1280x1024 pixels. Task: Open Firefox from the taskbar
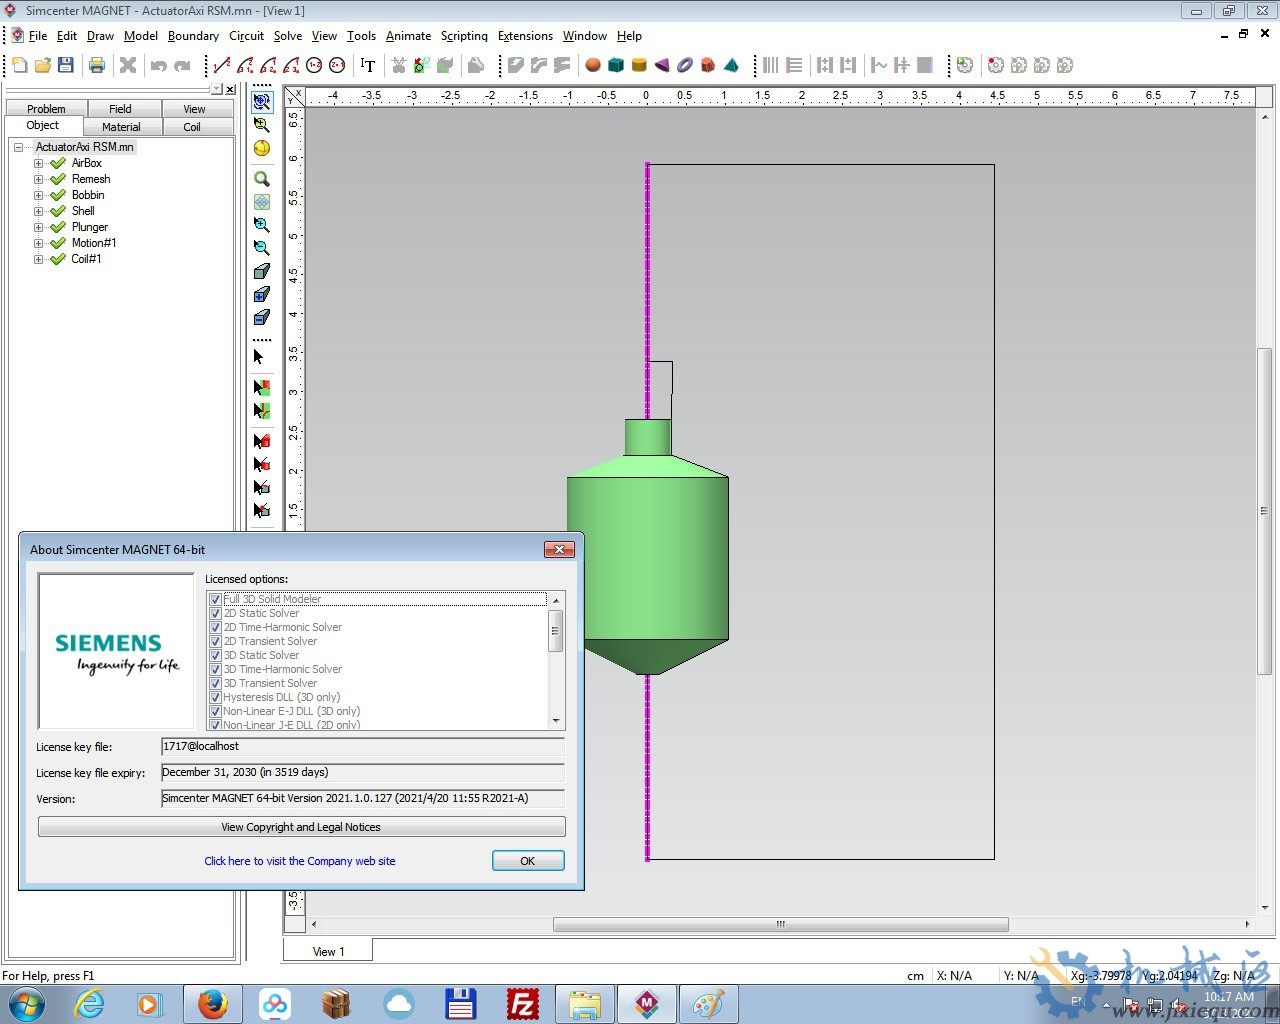point(213,1004)
